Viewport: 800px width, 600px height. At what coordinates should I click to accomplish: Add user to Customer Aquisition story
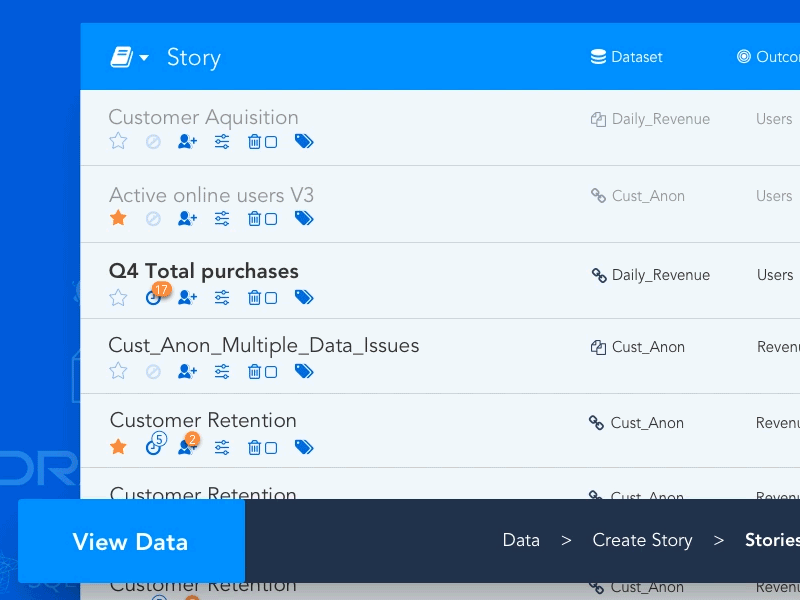point(187,141)
